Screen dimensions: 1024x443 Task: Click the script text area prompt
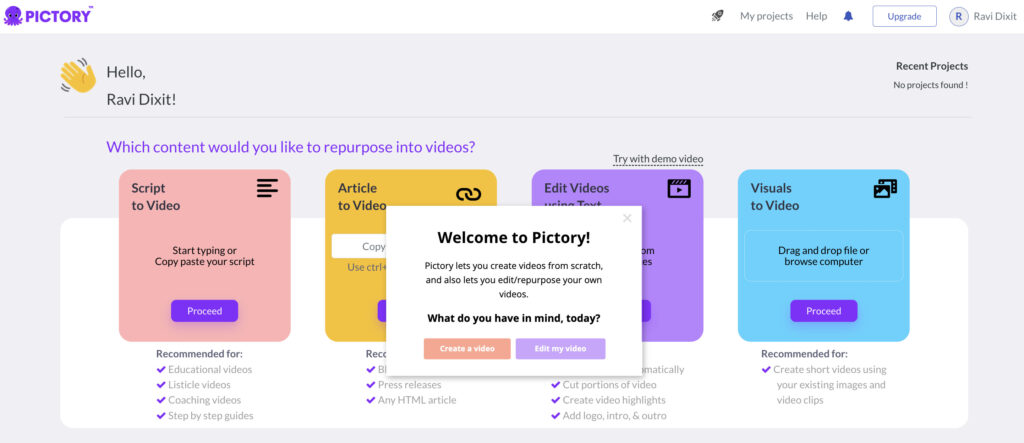pyautogui.click(x=204, y=256)
